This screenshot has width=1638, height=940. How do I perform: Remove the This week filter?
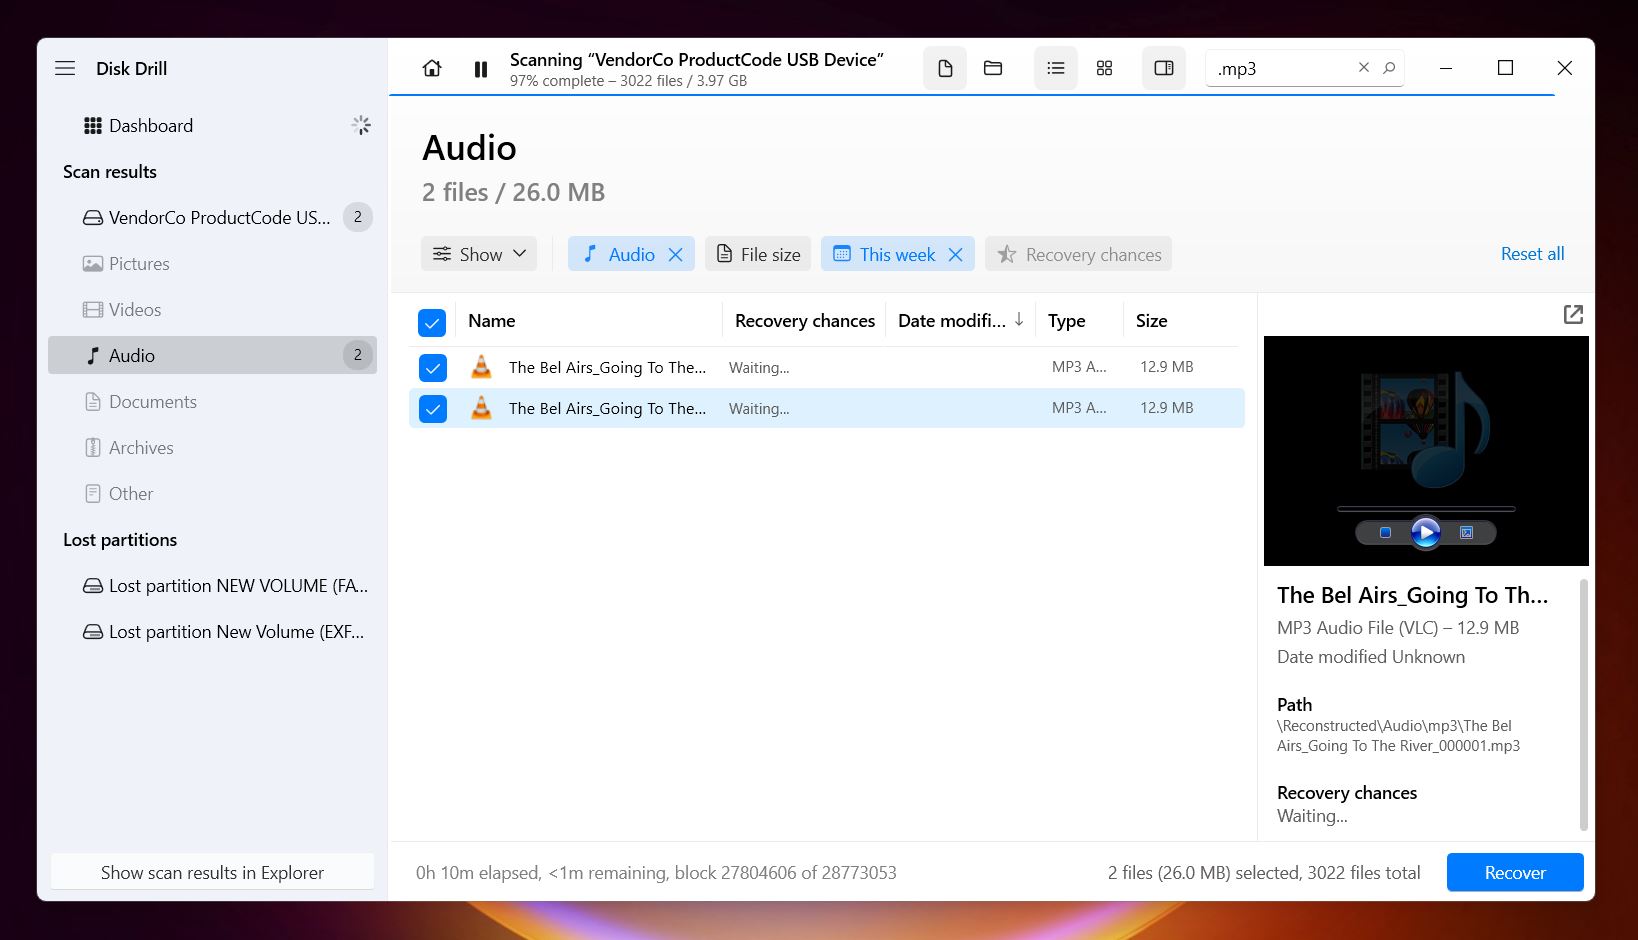(x=956, y=255)
